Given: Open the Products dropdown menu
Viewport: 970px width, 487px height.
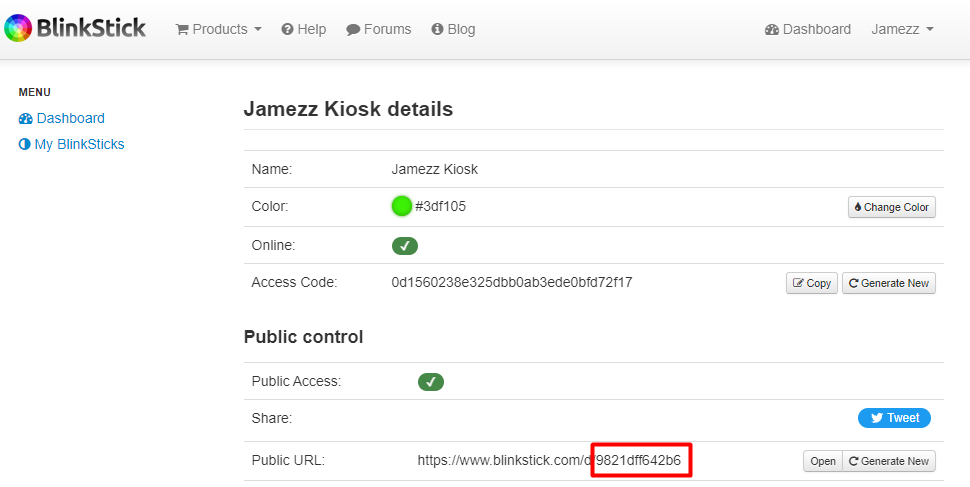Looking at the screenshot, I should click(x=218, y=29).
